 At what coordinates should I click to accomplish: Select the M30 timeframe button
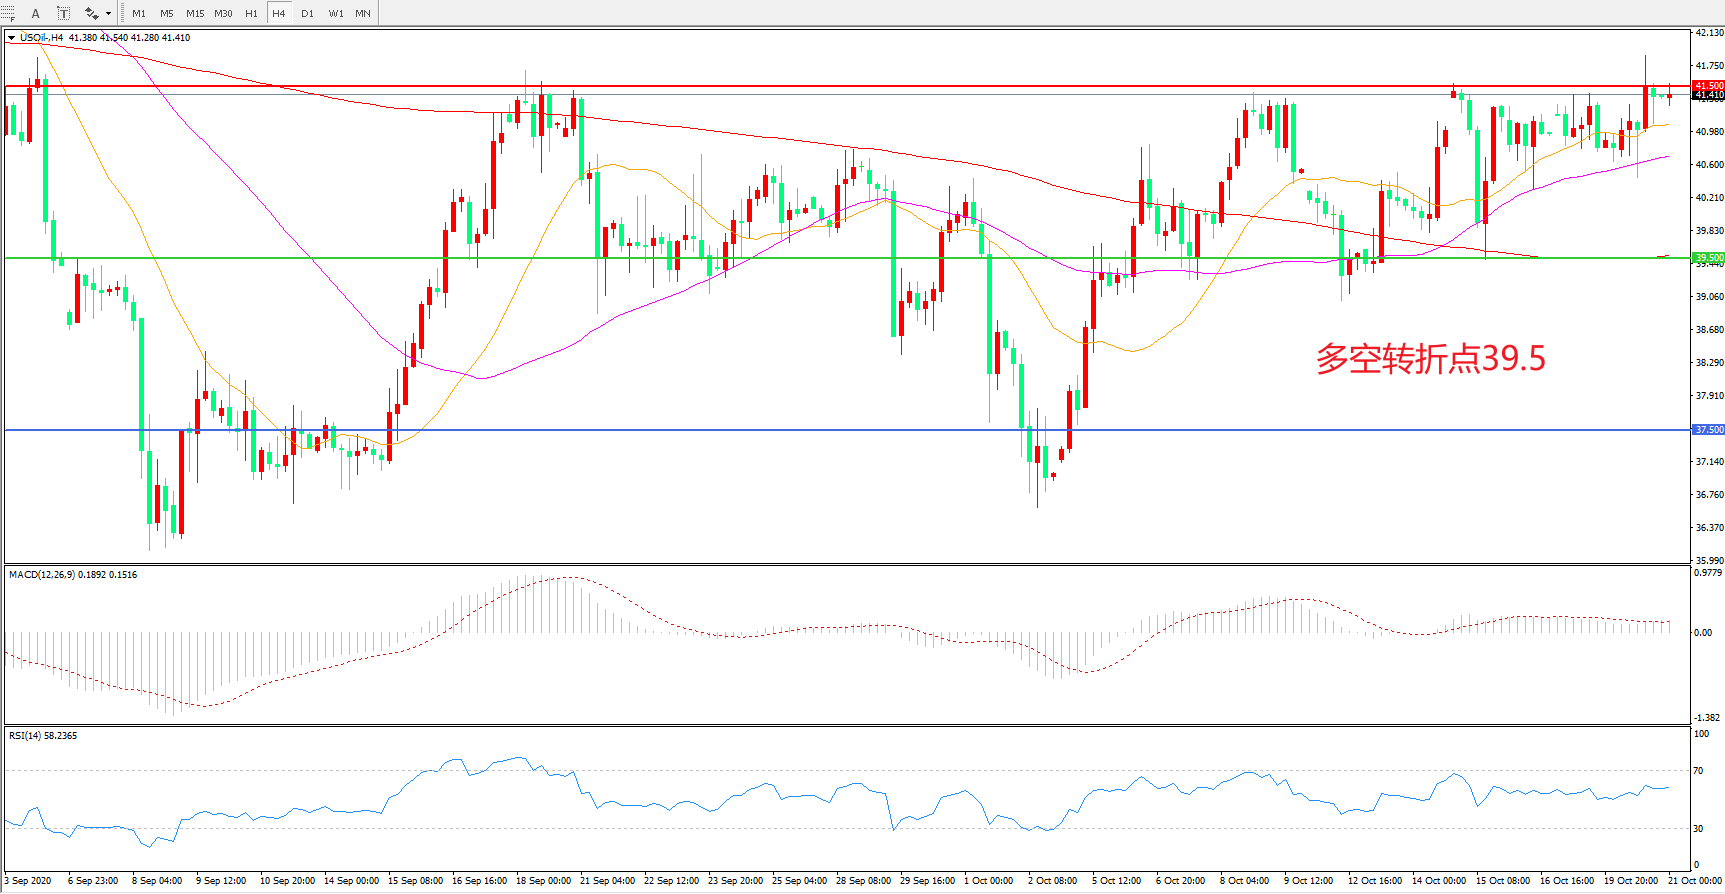(x=223, y=13)
